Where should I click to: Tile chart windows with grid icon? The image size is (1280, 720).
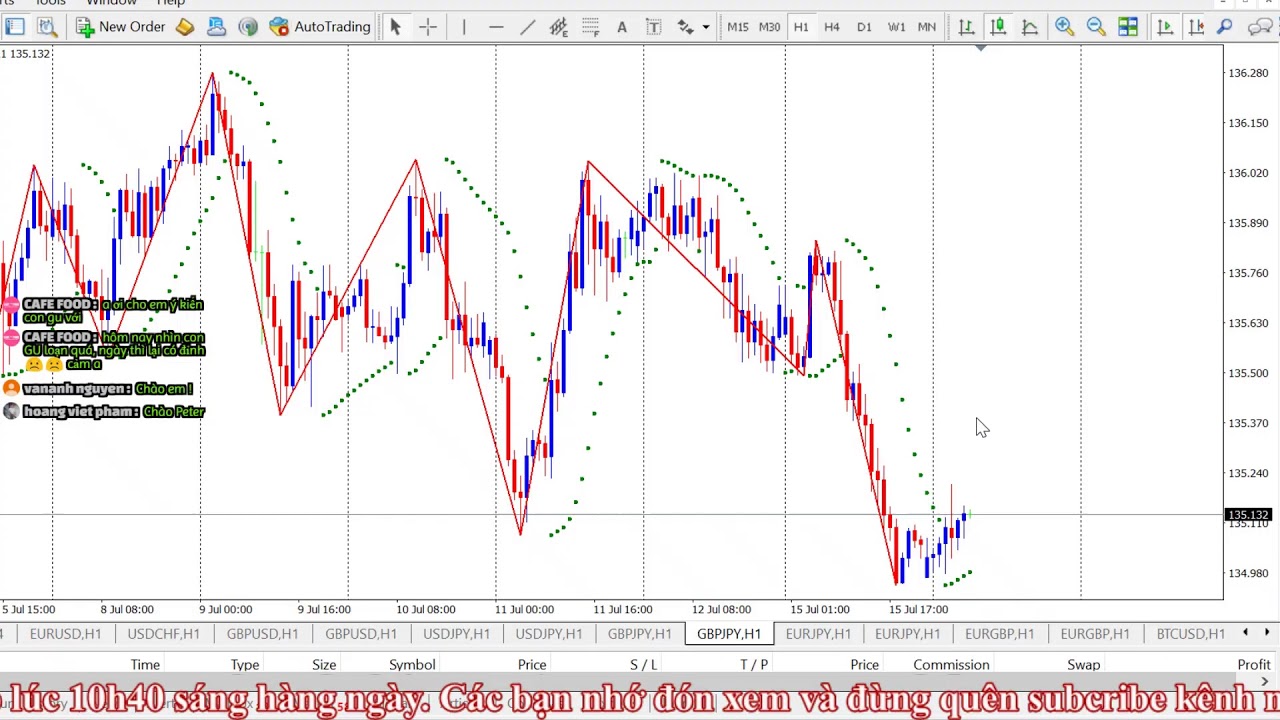coord(1128,27)
